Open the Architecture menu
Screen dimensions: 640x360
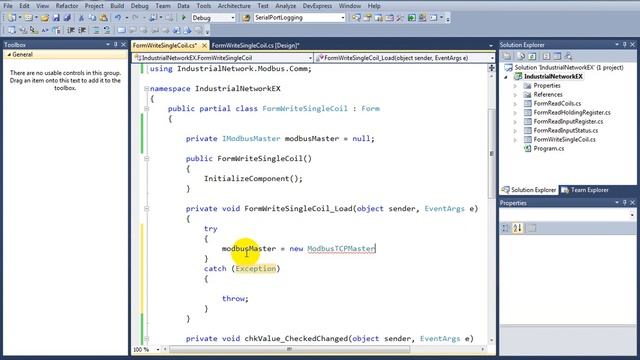pyautogui.click(x=234, y=6)
